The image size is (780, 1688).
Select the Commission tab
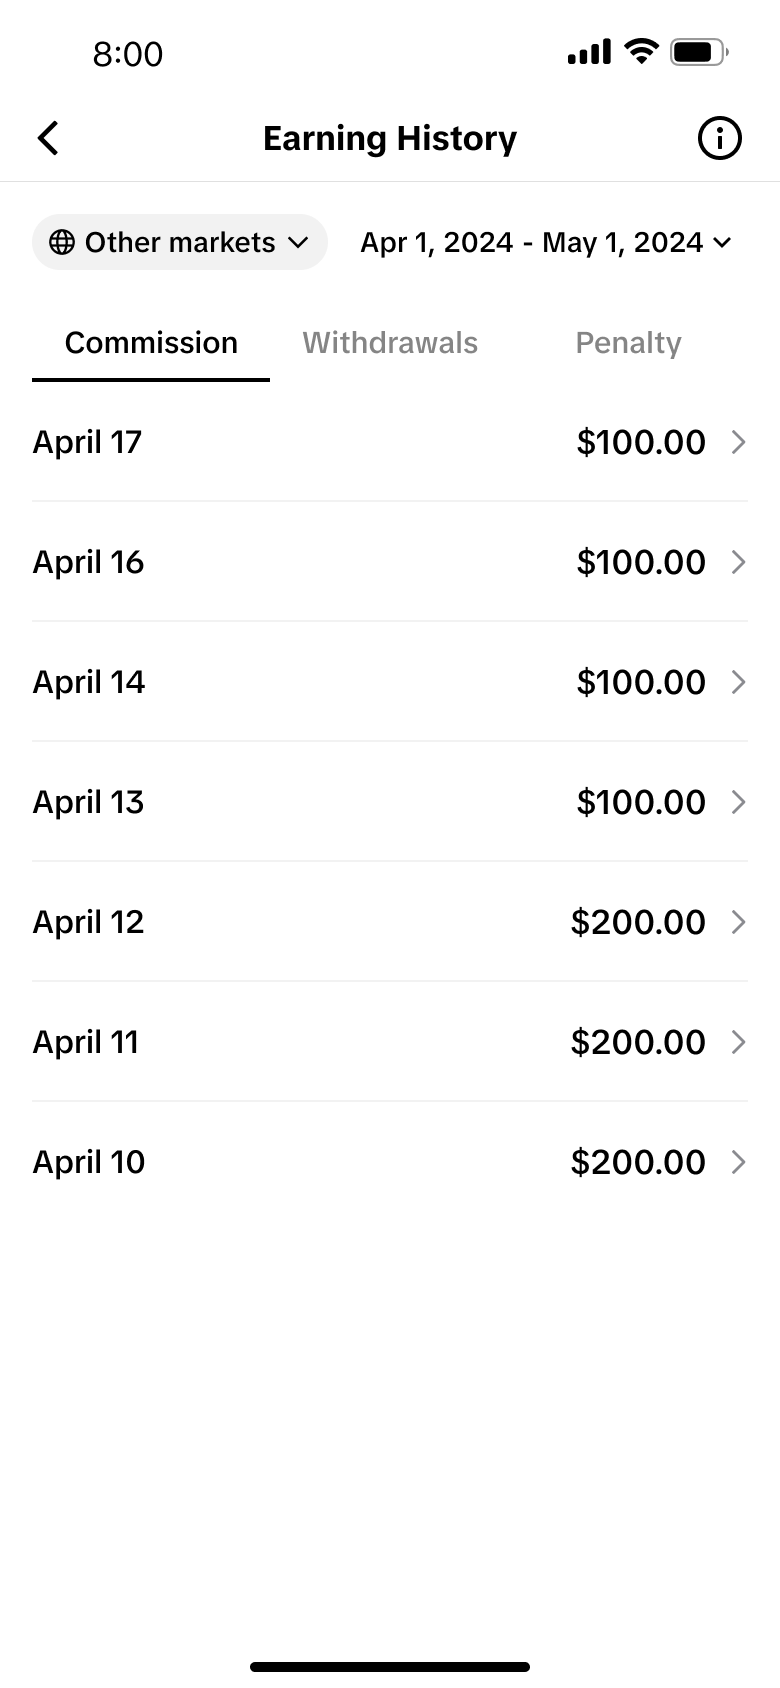tap(151, 343)
